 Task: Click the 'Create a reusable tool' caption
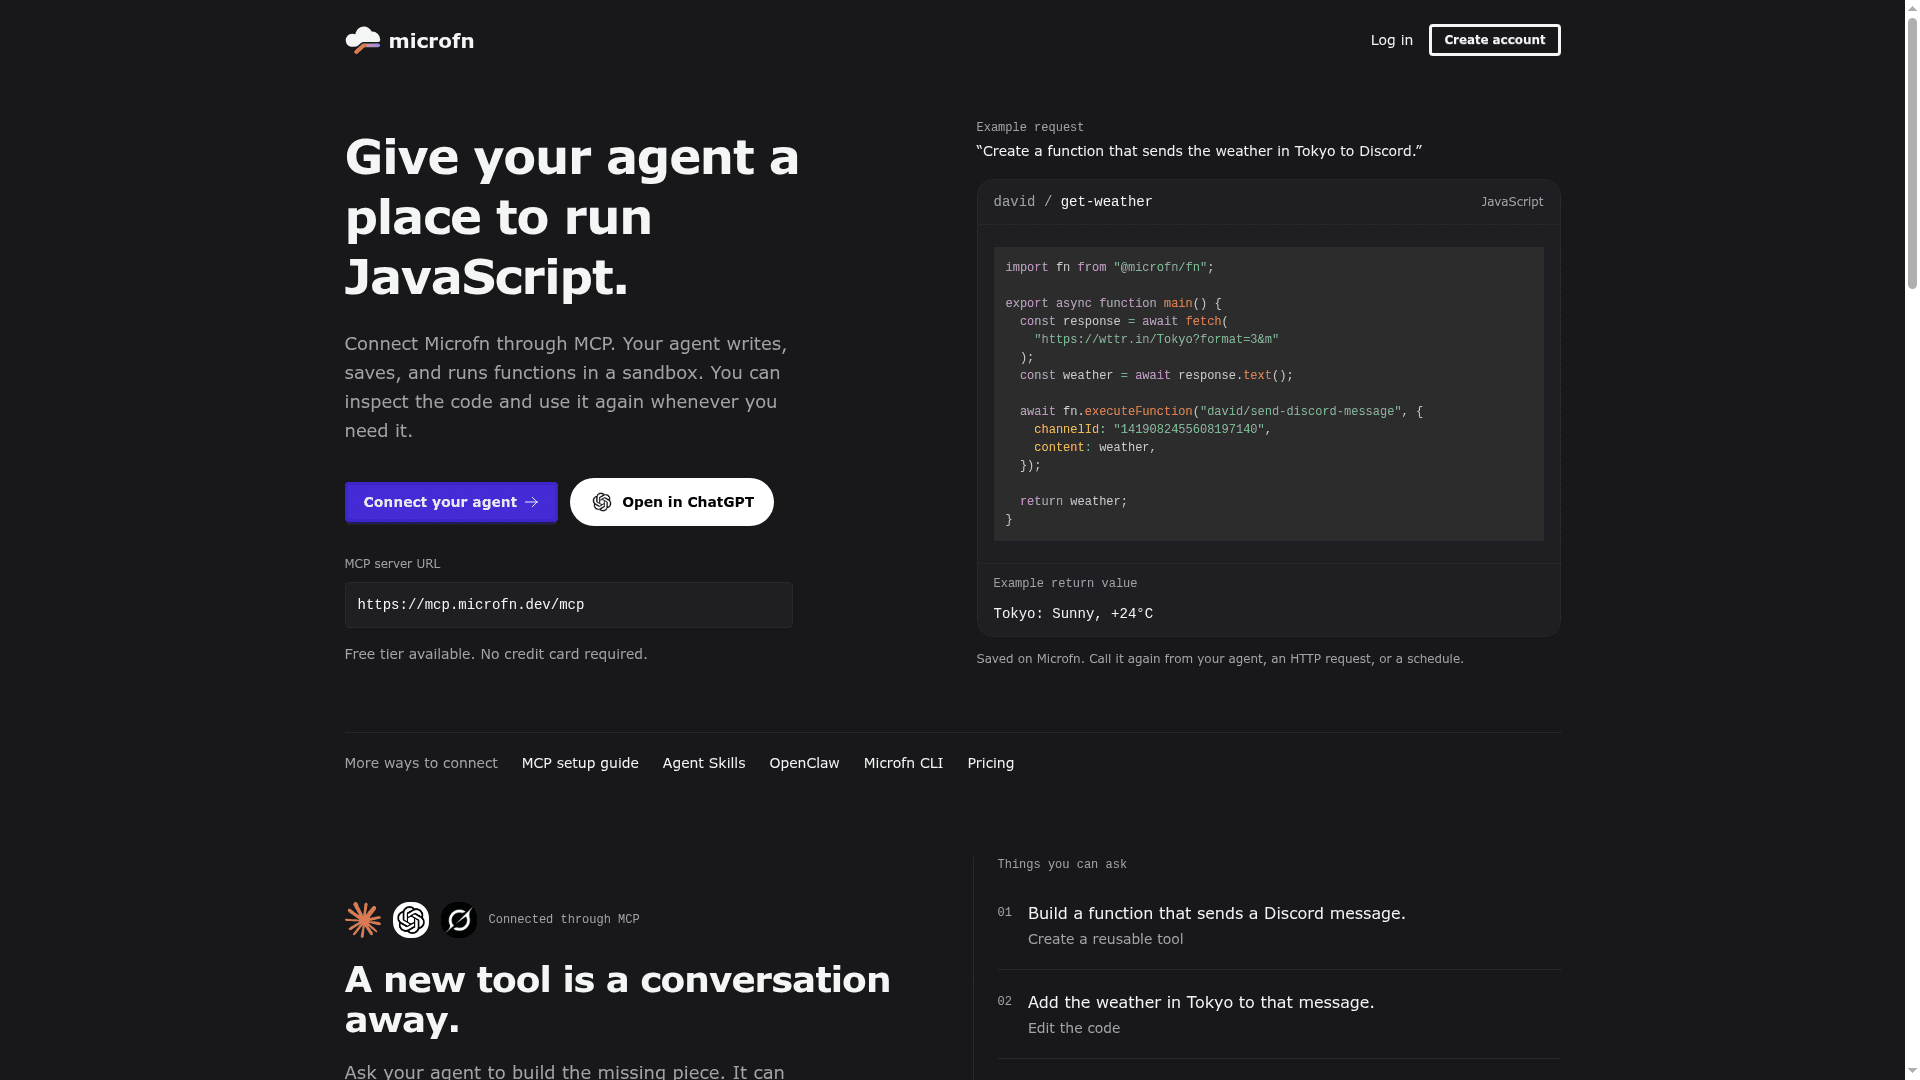[1105, 939]
